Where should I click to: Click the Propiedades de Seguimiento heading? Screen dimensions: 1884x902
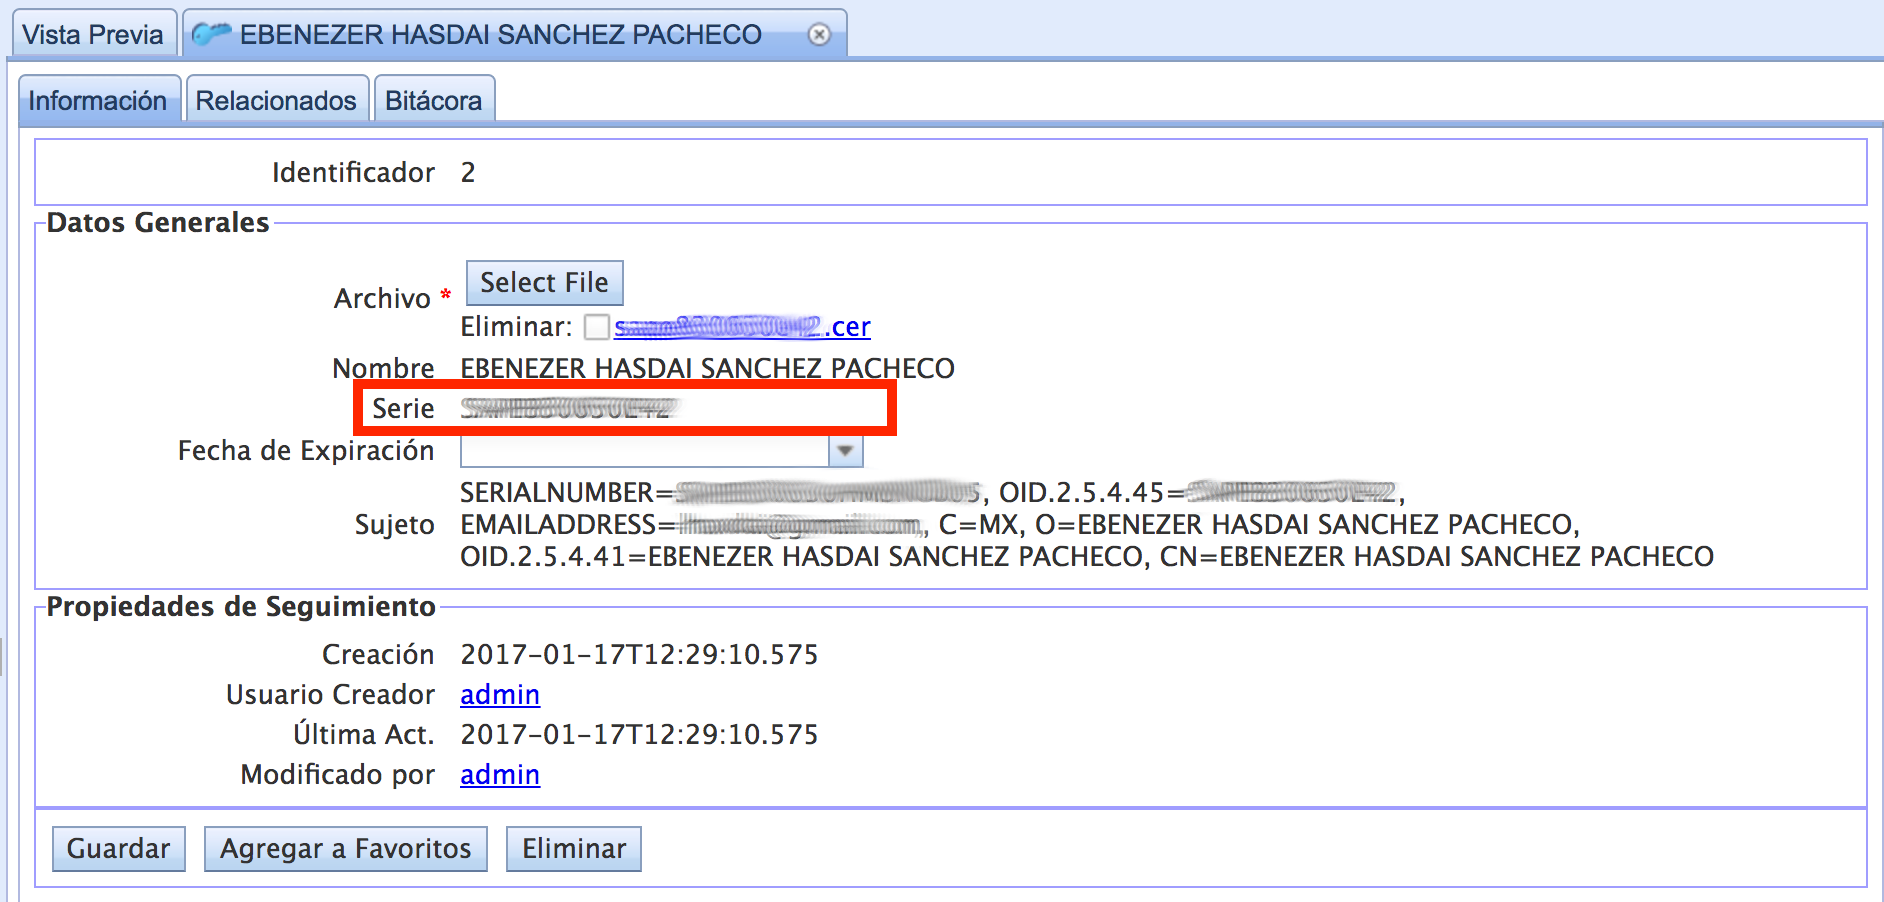[x=241, y=606]
